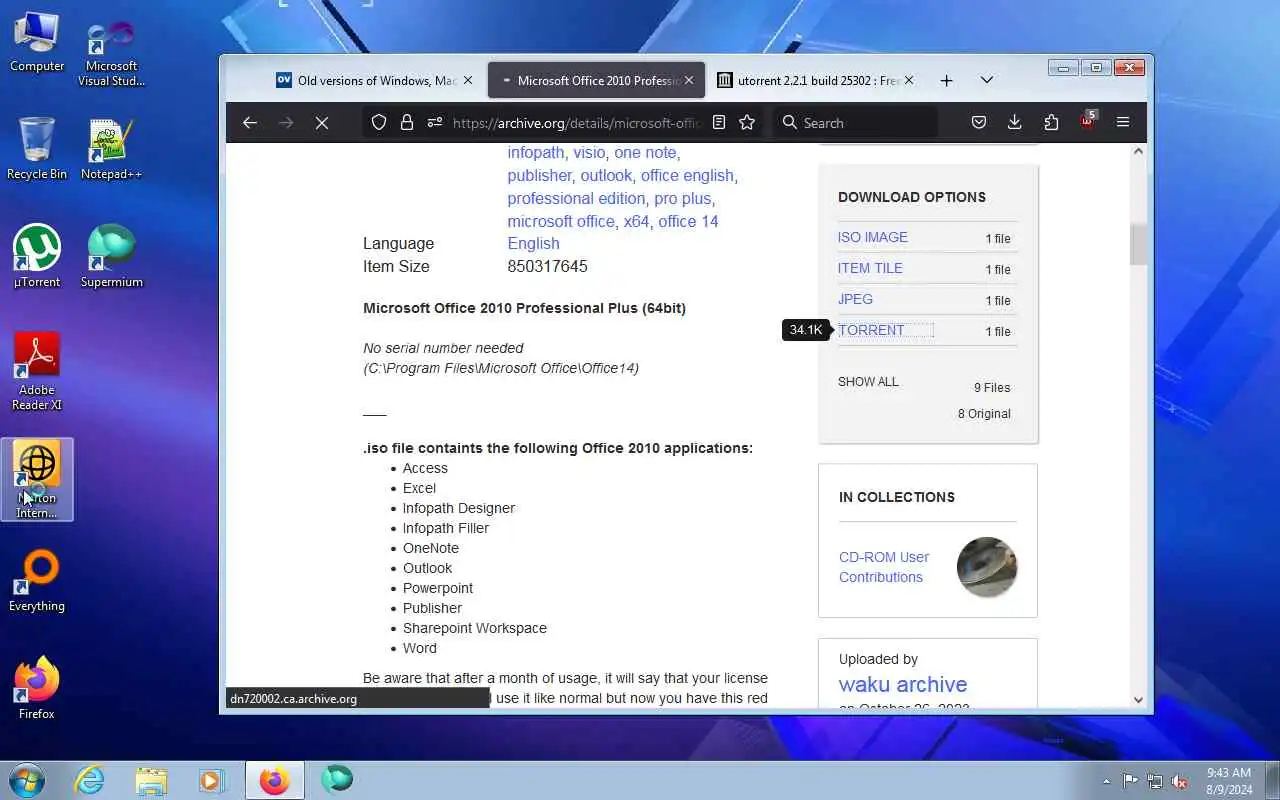The image size is (1280, 800).
Task: Click the office 14 topic tag
Action: click(688, 221)
